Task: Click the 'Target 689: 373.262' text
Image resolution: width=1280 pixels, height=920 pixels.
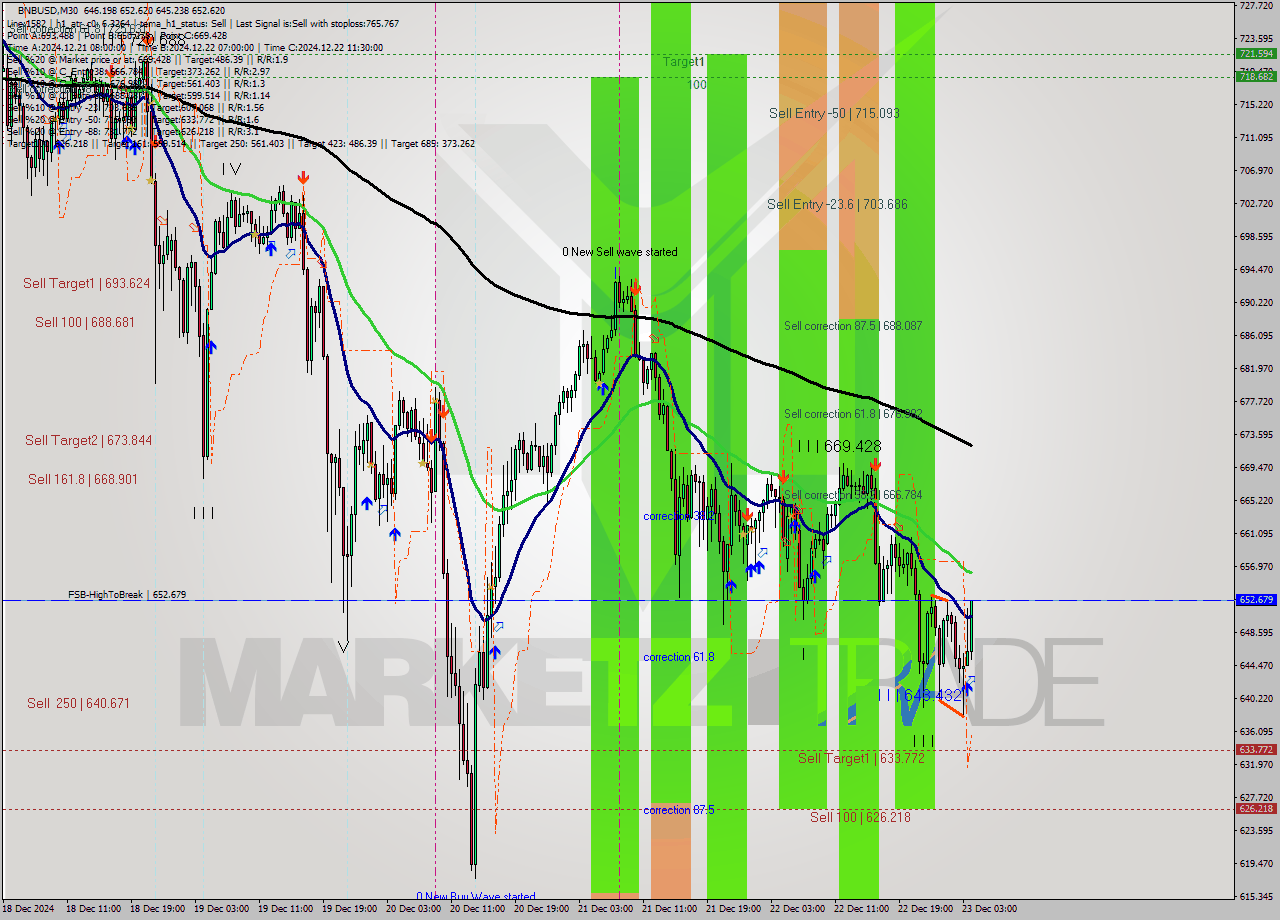Action: pyautogui.click(x=432, y=143)
